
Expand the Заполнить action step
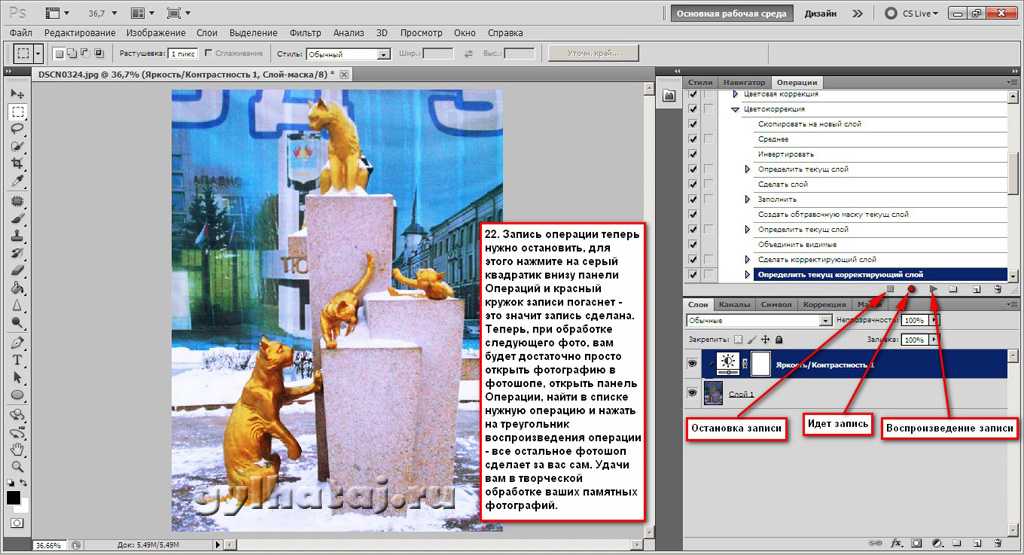[x=747, y=199]
